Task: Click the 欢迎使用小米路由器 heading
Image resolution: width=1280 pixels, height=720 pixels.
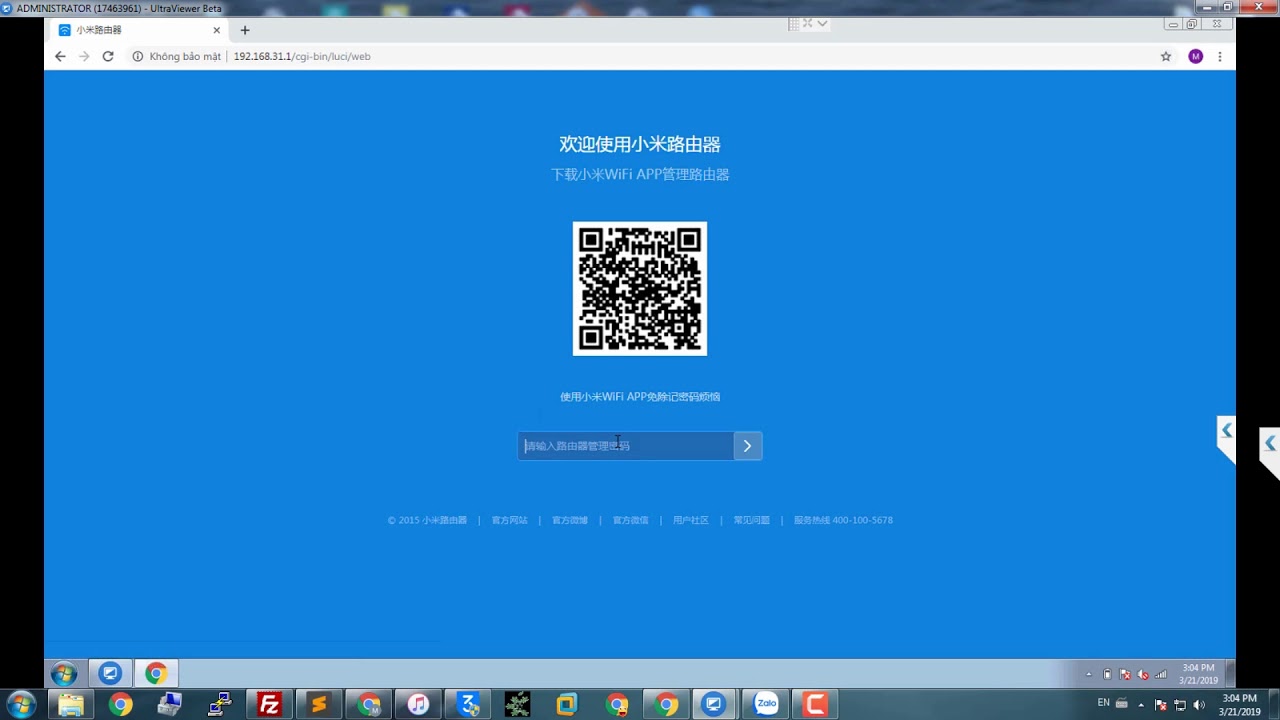Action: (x=640, y=144)
